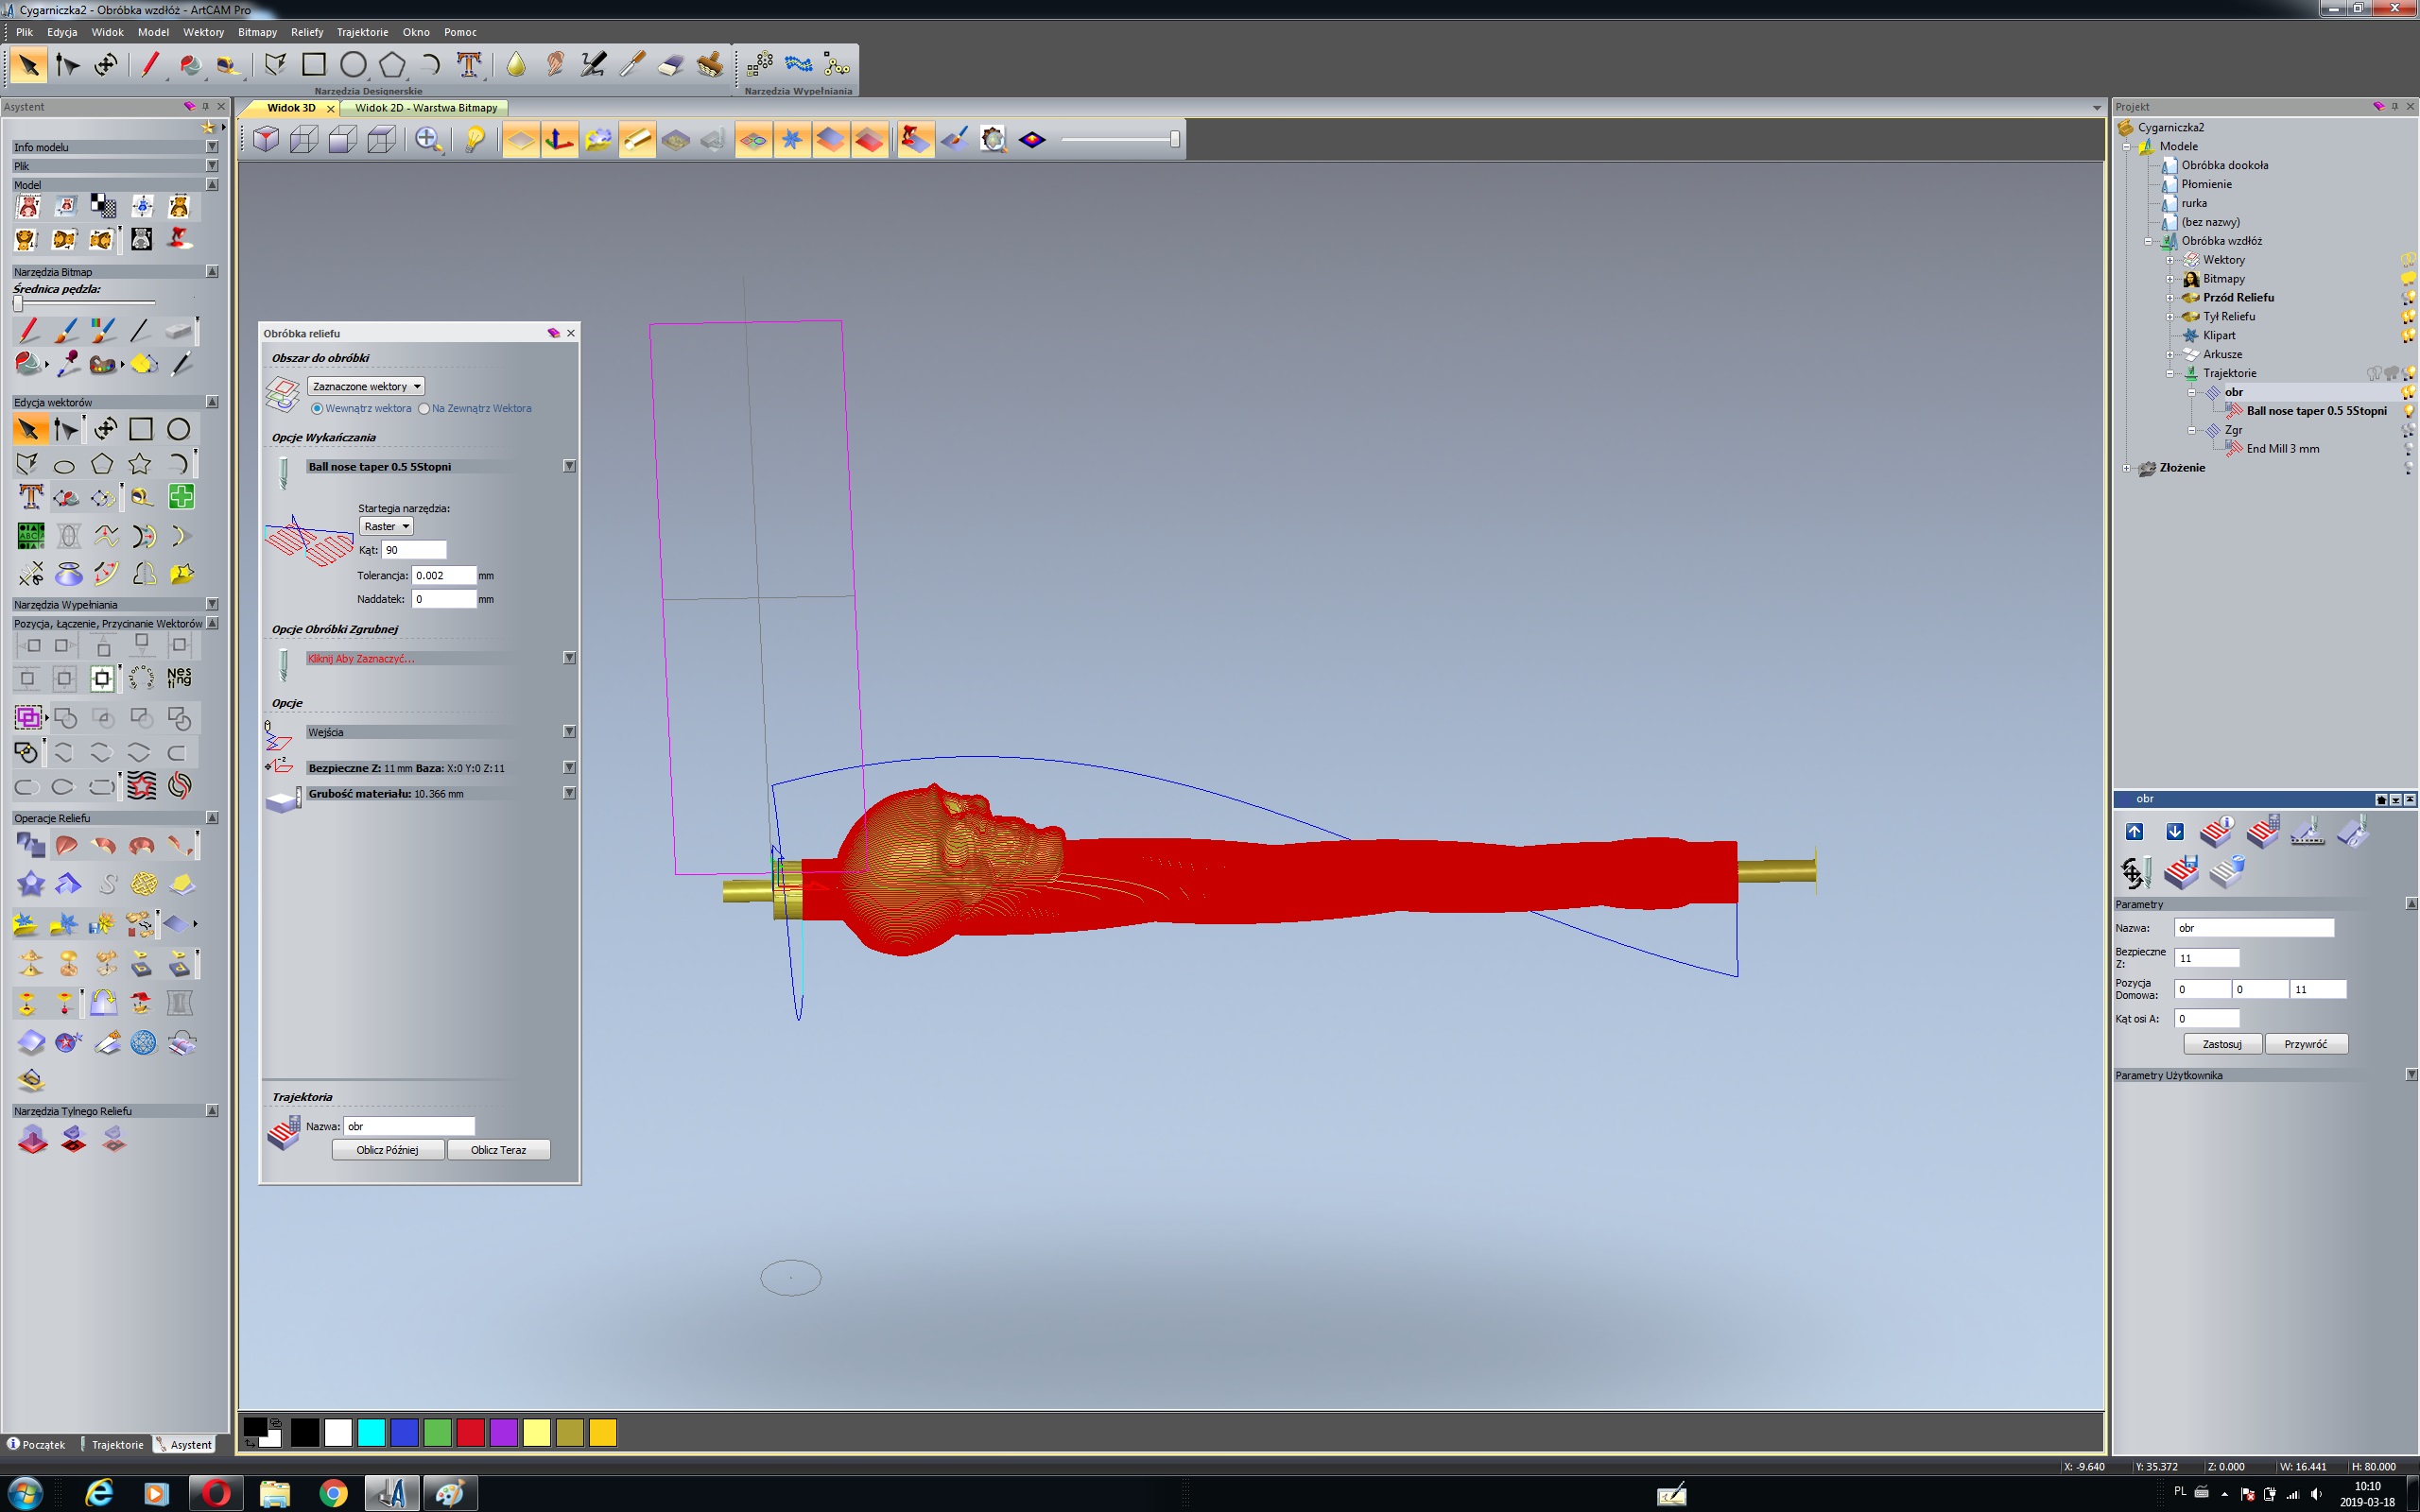Expand the Ball nose taper tool options arrow
Screen dimensions: 2420x1512
point(569,466)
